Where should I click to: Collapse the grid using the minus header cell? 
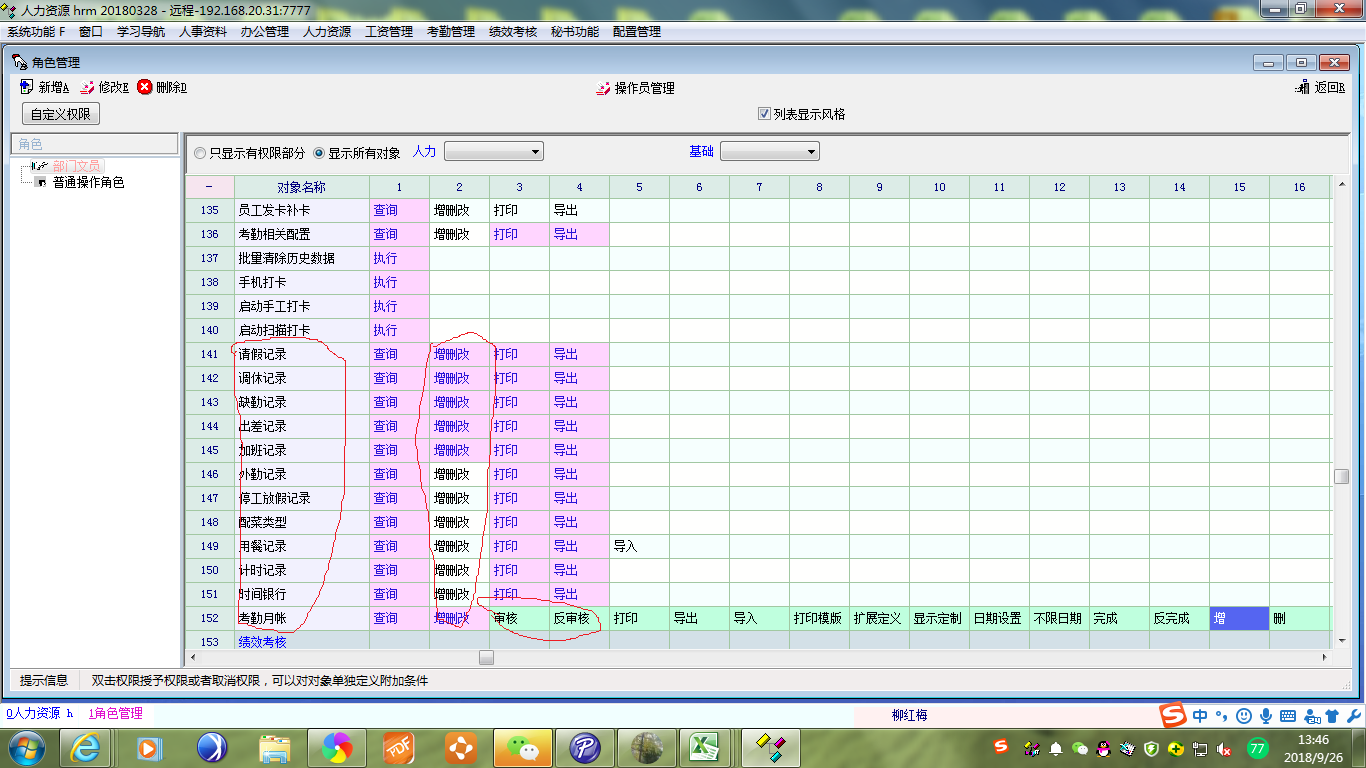coord(209,187)
